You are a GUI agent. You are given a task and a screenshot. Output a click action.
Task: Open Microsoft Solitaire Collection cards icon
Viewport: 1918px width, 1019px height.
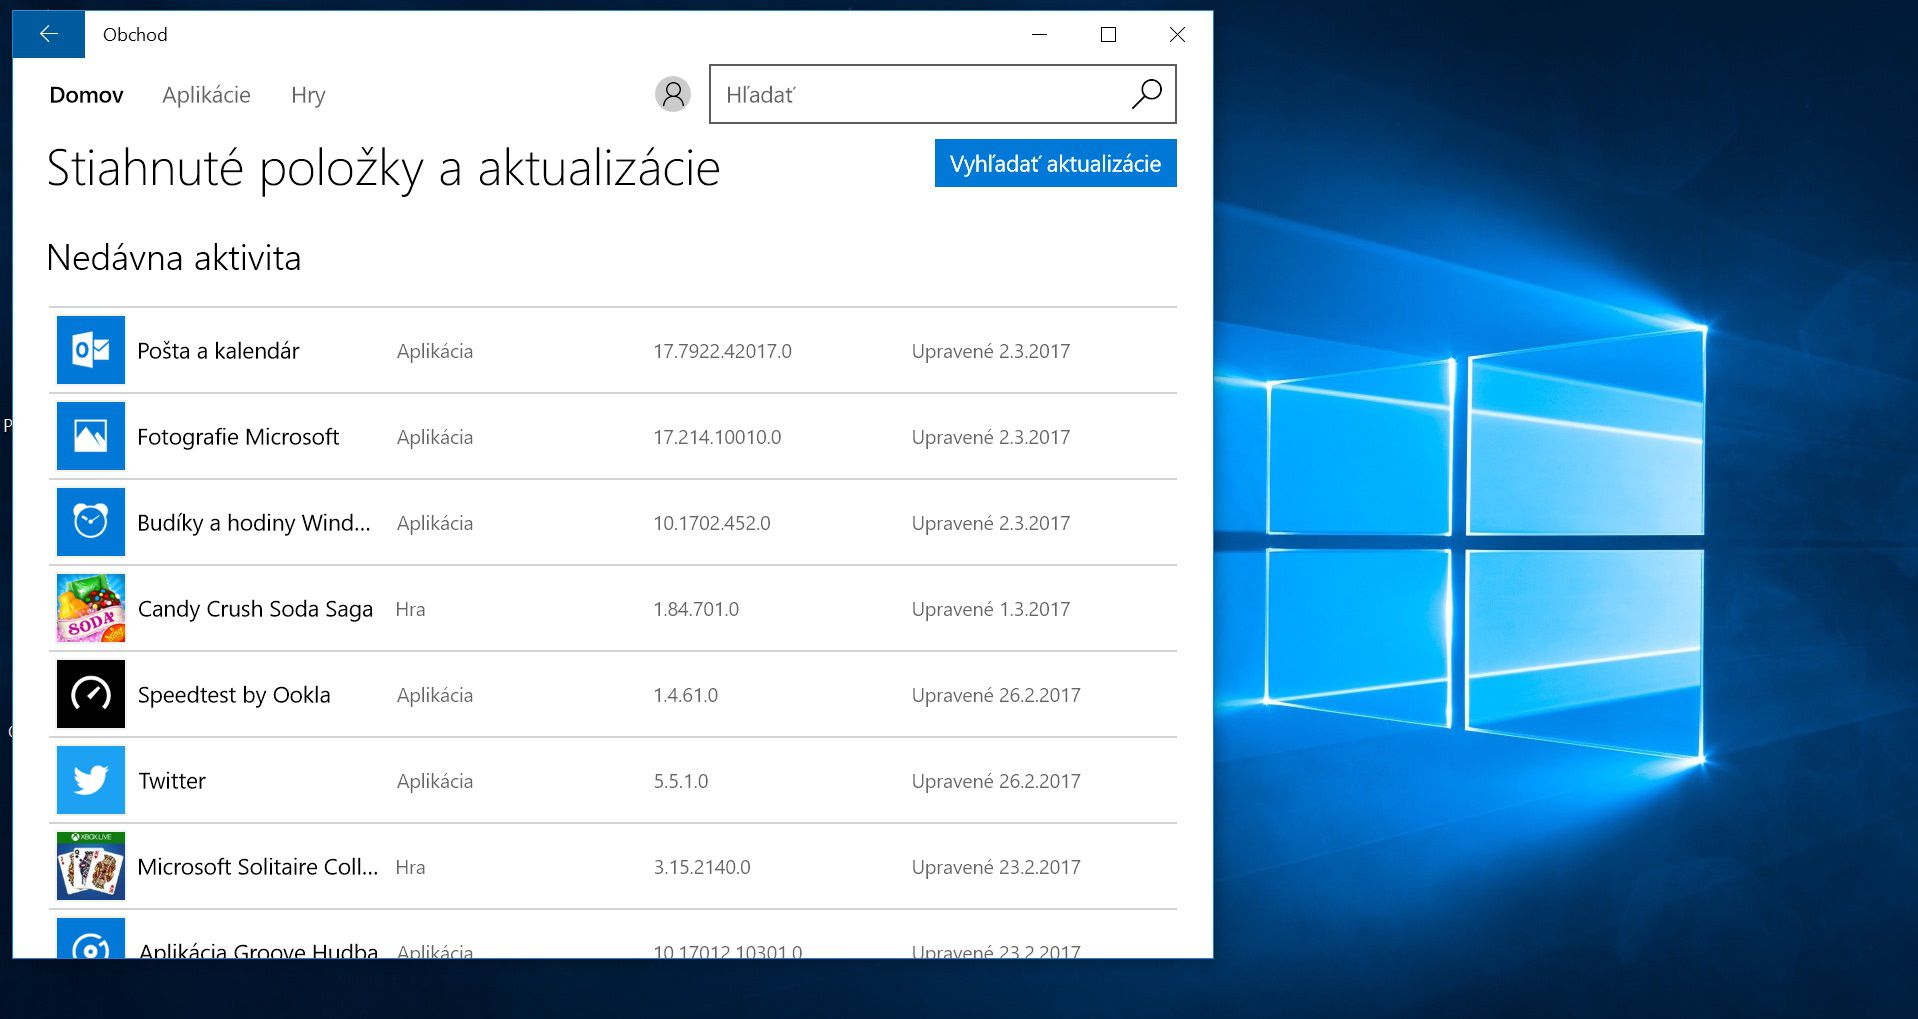(x=91, y=866)
